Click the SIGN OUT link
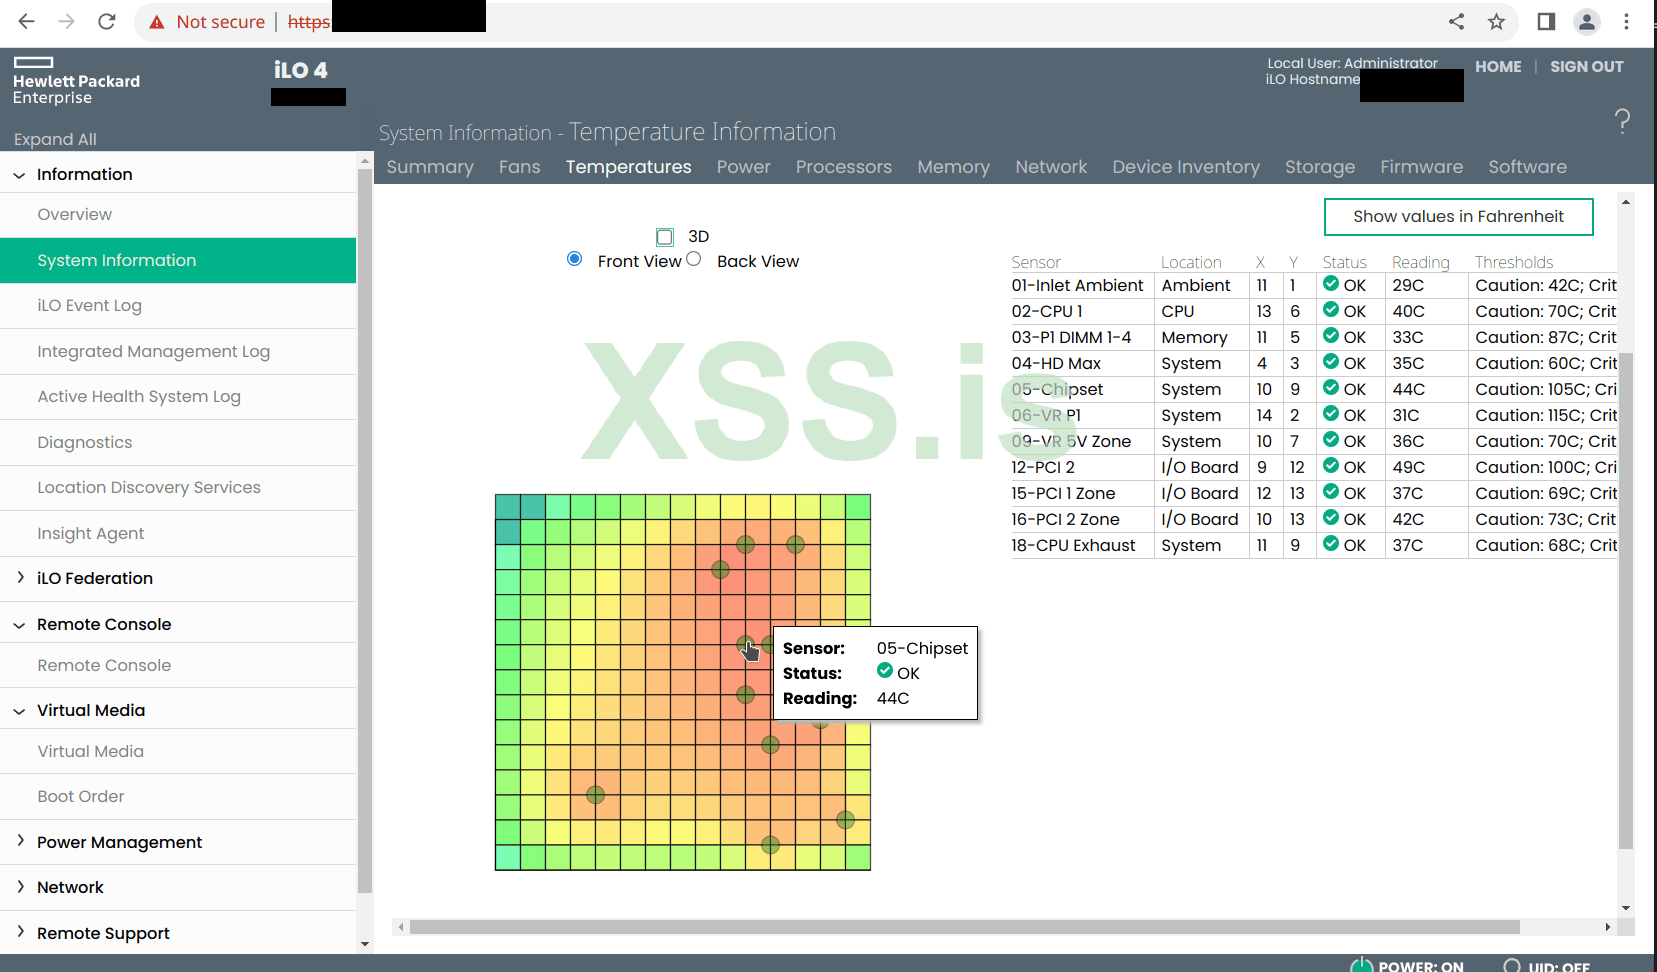Screen dimensions: 1657x972 pyautogui.click(x=1586, y=67)
